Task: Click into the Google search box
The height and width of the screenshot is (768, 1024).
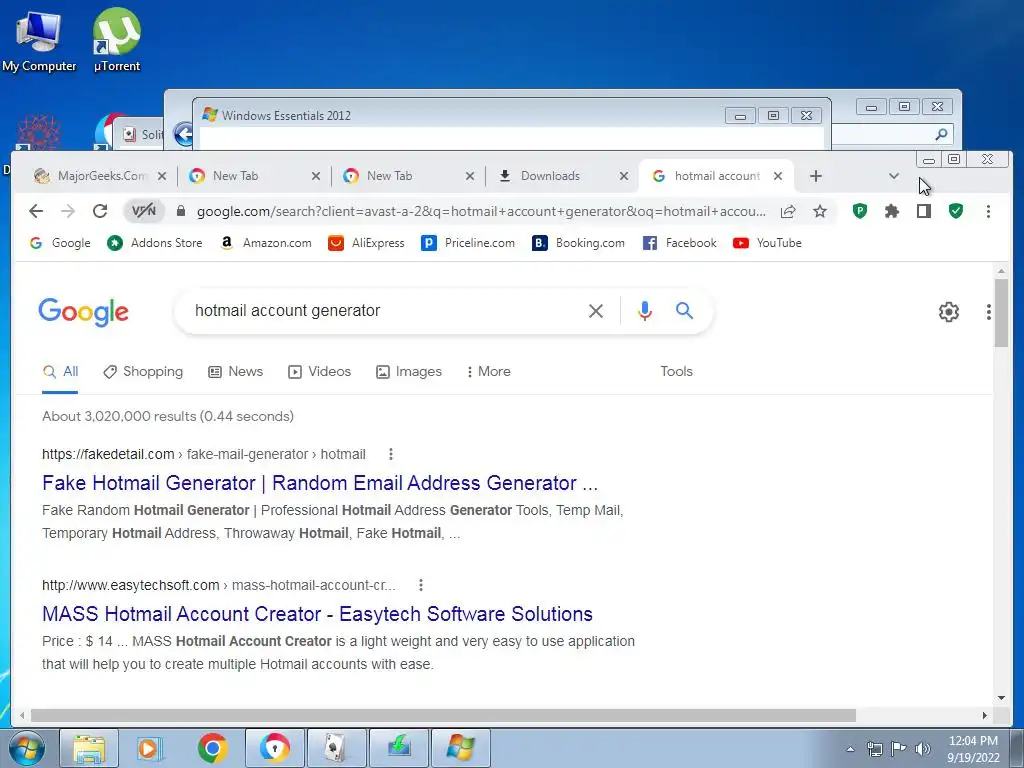Action: pos(385,311)
